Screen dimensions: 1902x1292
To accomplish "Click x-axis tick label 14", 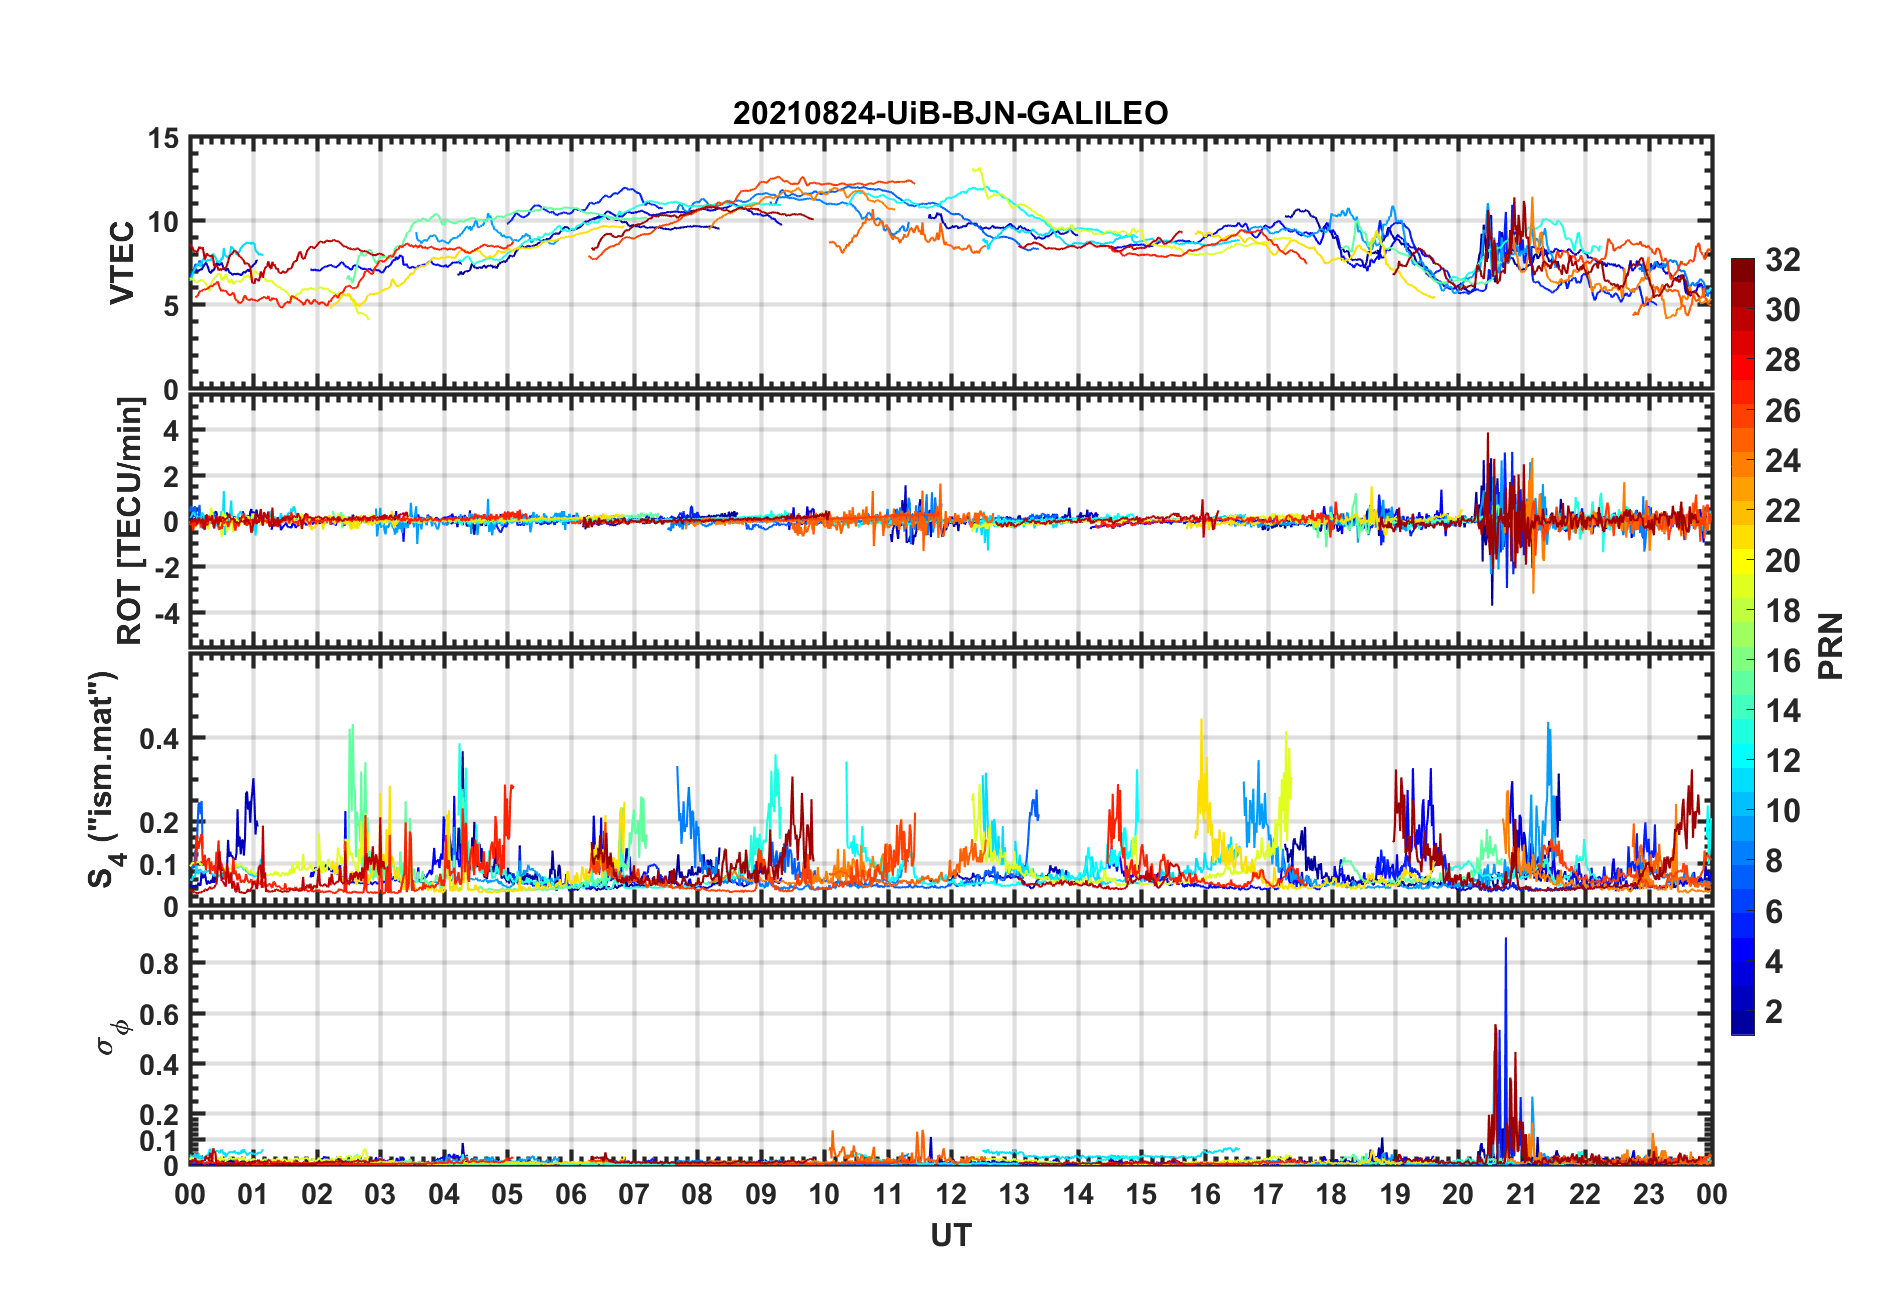I will (x=1078, y=1194).
